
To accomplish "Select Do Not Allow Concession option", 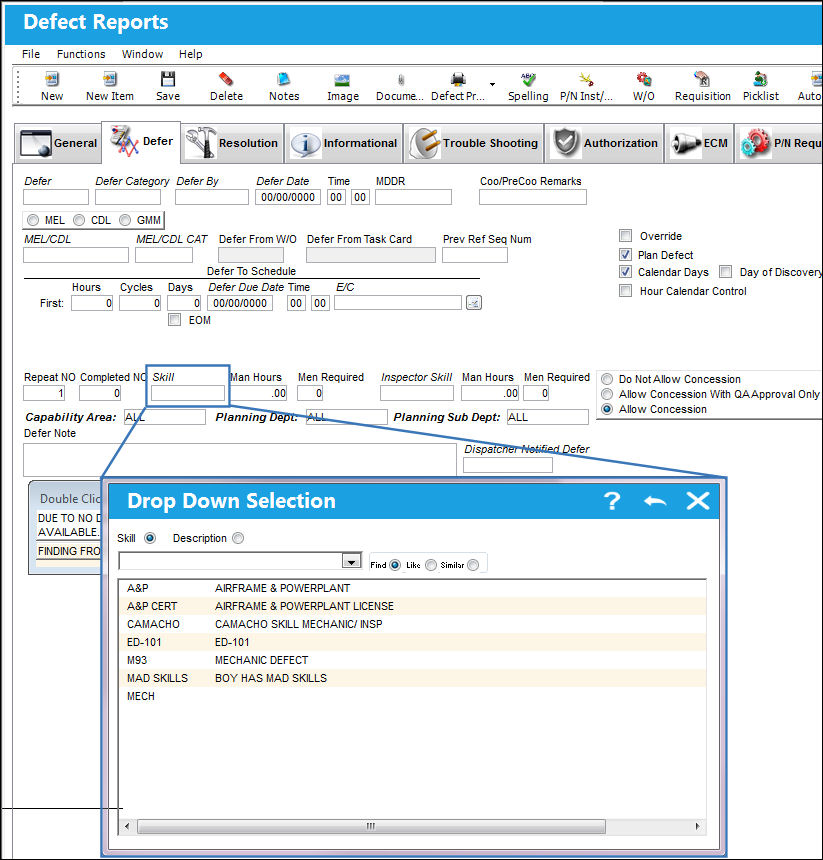I will point(607,379).
